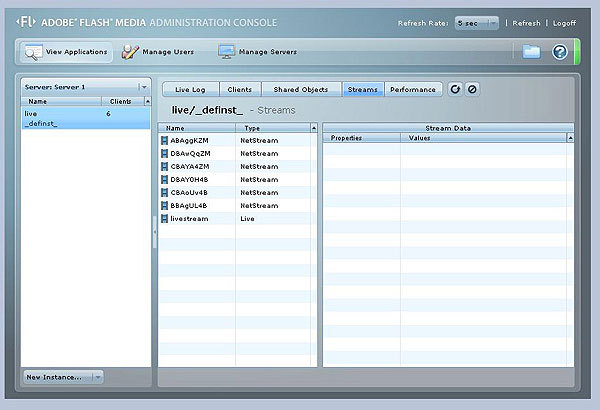Select the Streams tab

363,89
